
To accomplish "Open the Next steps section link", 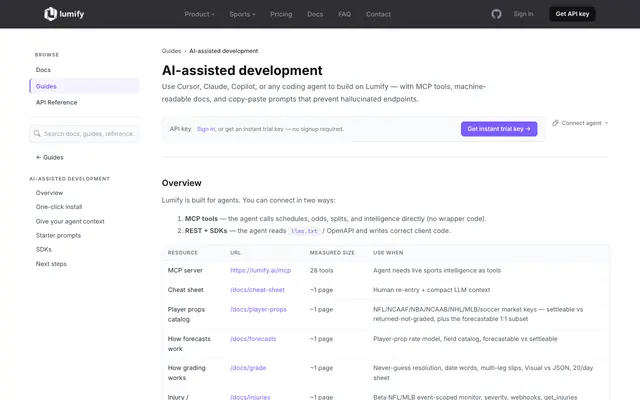I will tap(51, 264).
